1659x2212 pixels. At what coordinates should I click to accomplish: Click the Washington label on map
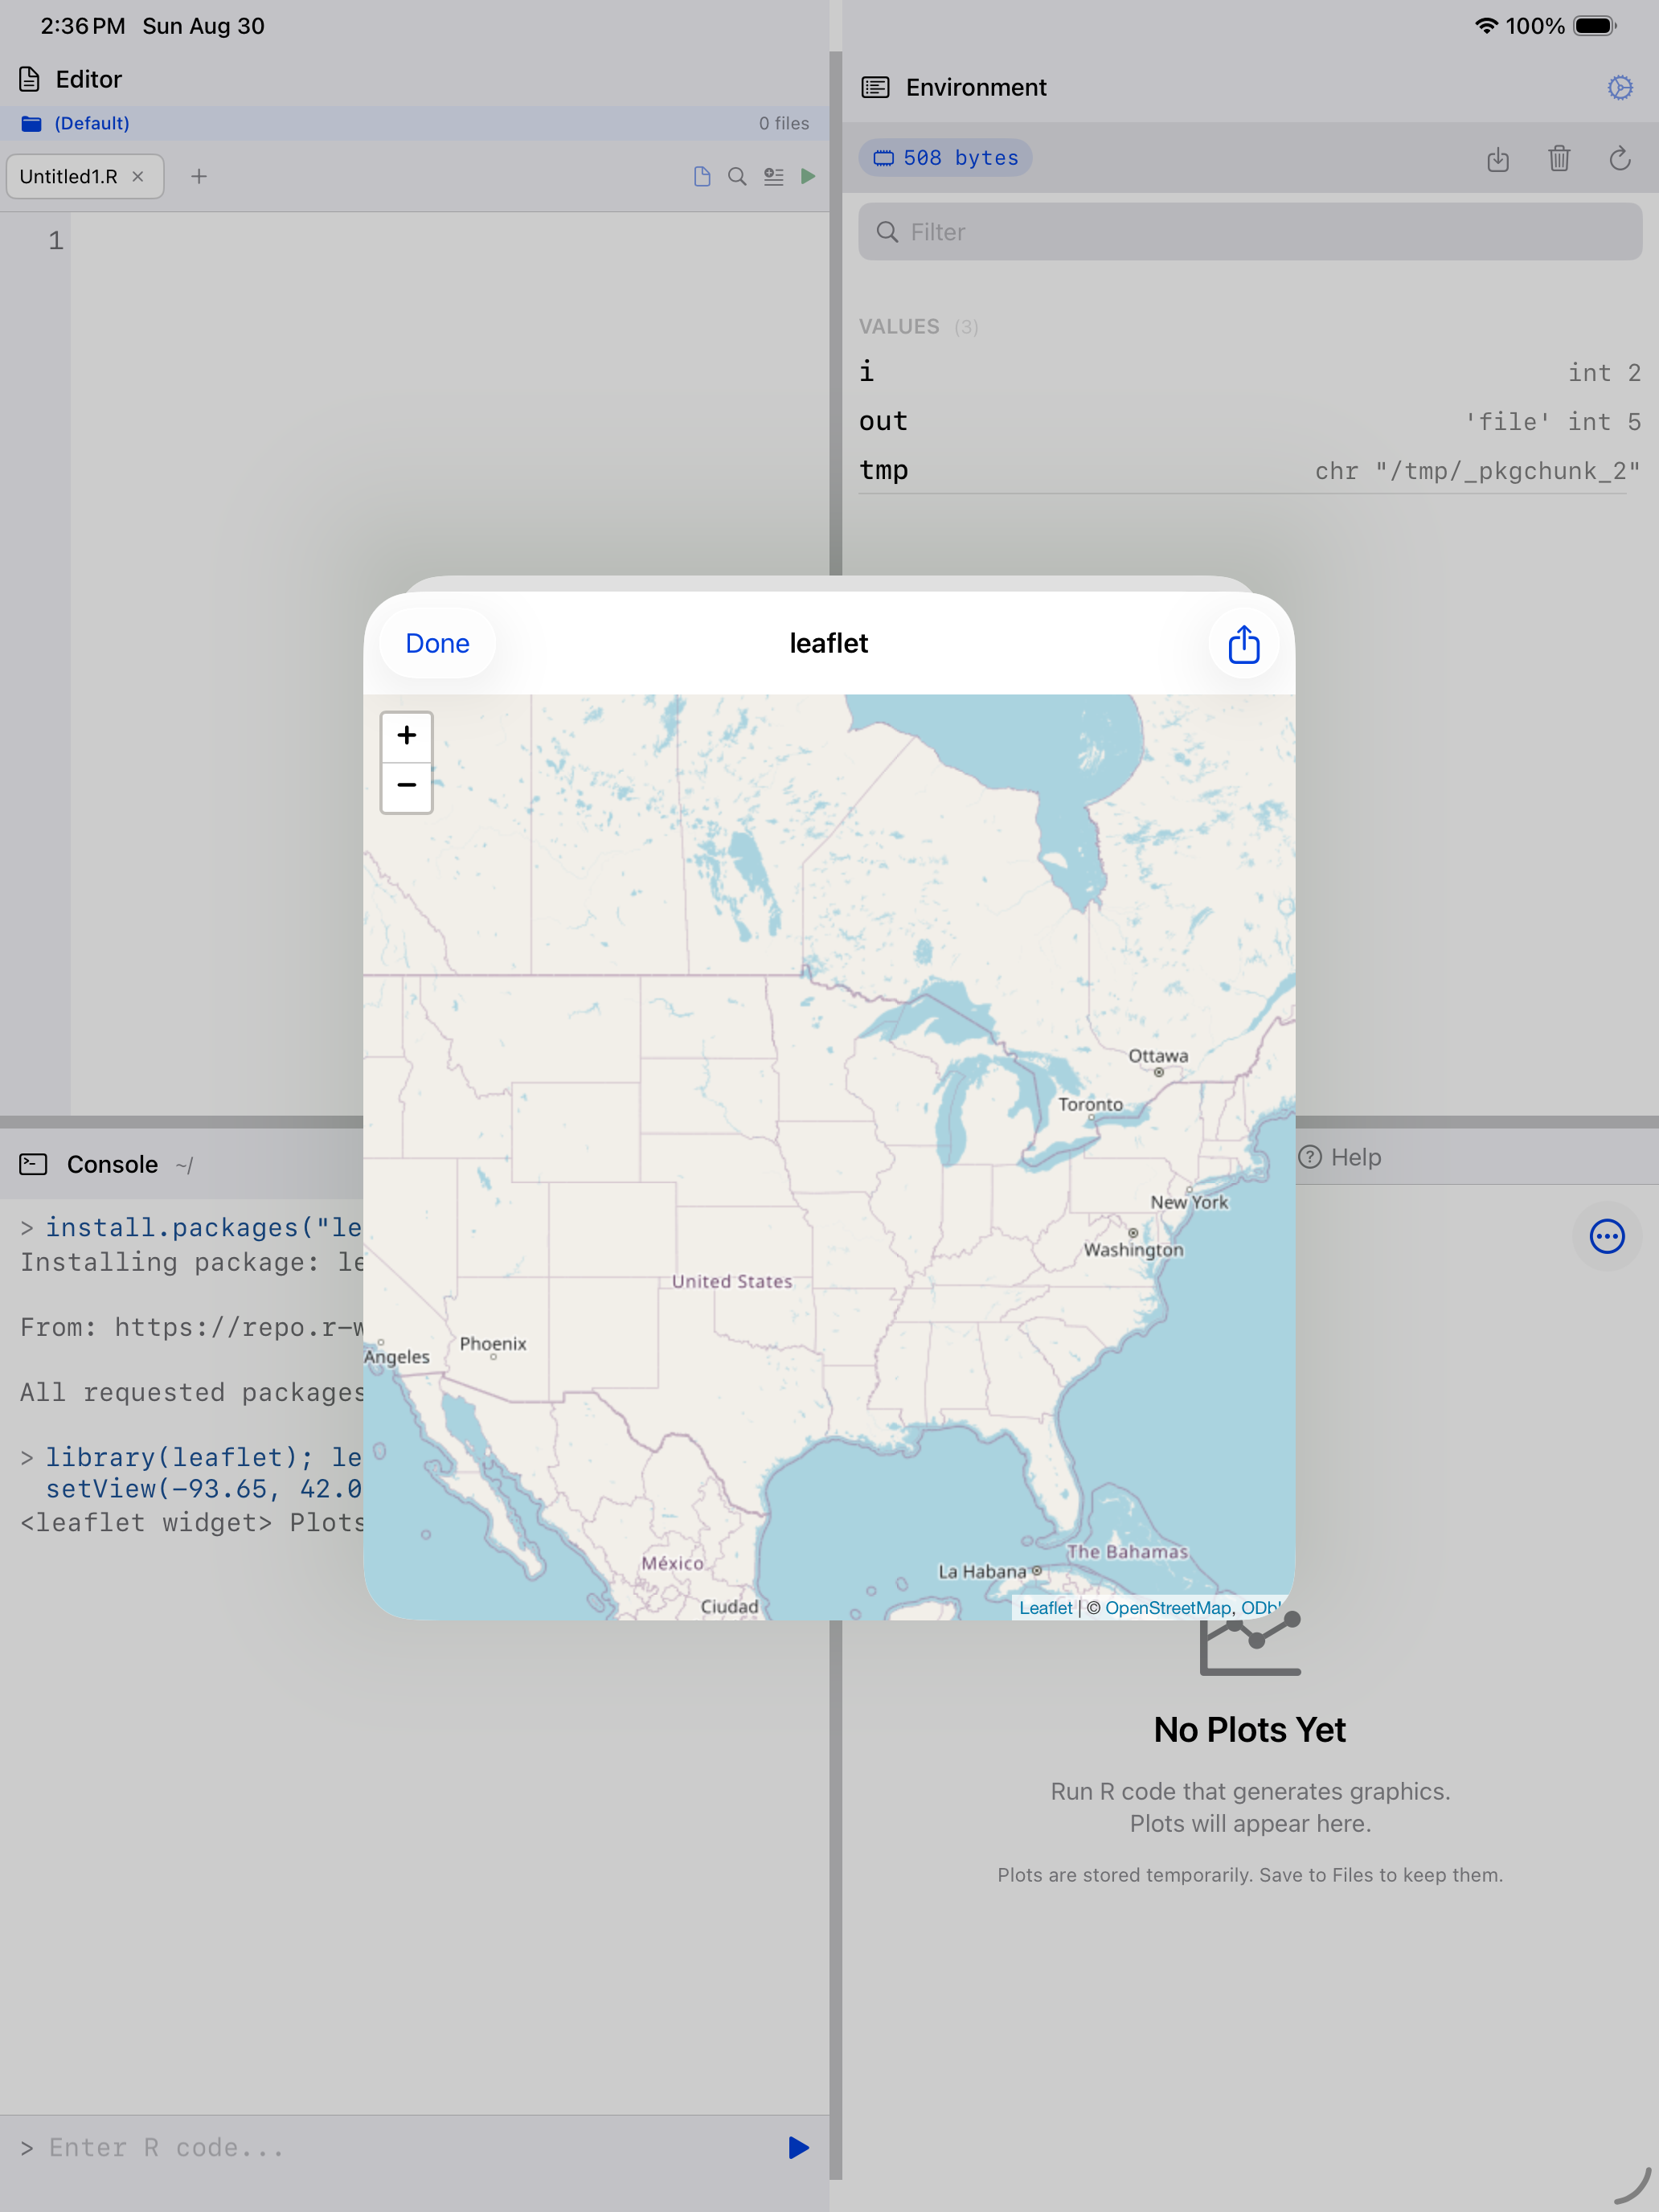(x=1133, y=1250)
